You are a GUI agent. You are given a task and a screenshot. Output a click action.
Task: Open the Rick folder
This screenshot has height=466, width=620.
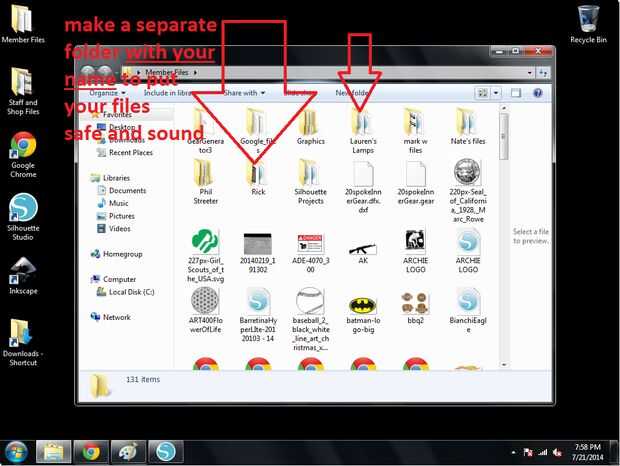point(258,178)
